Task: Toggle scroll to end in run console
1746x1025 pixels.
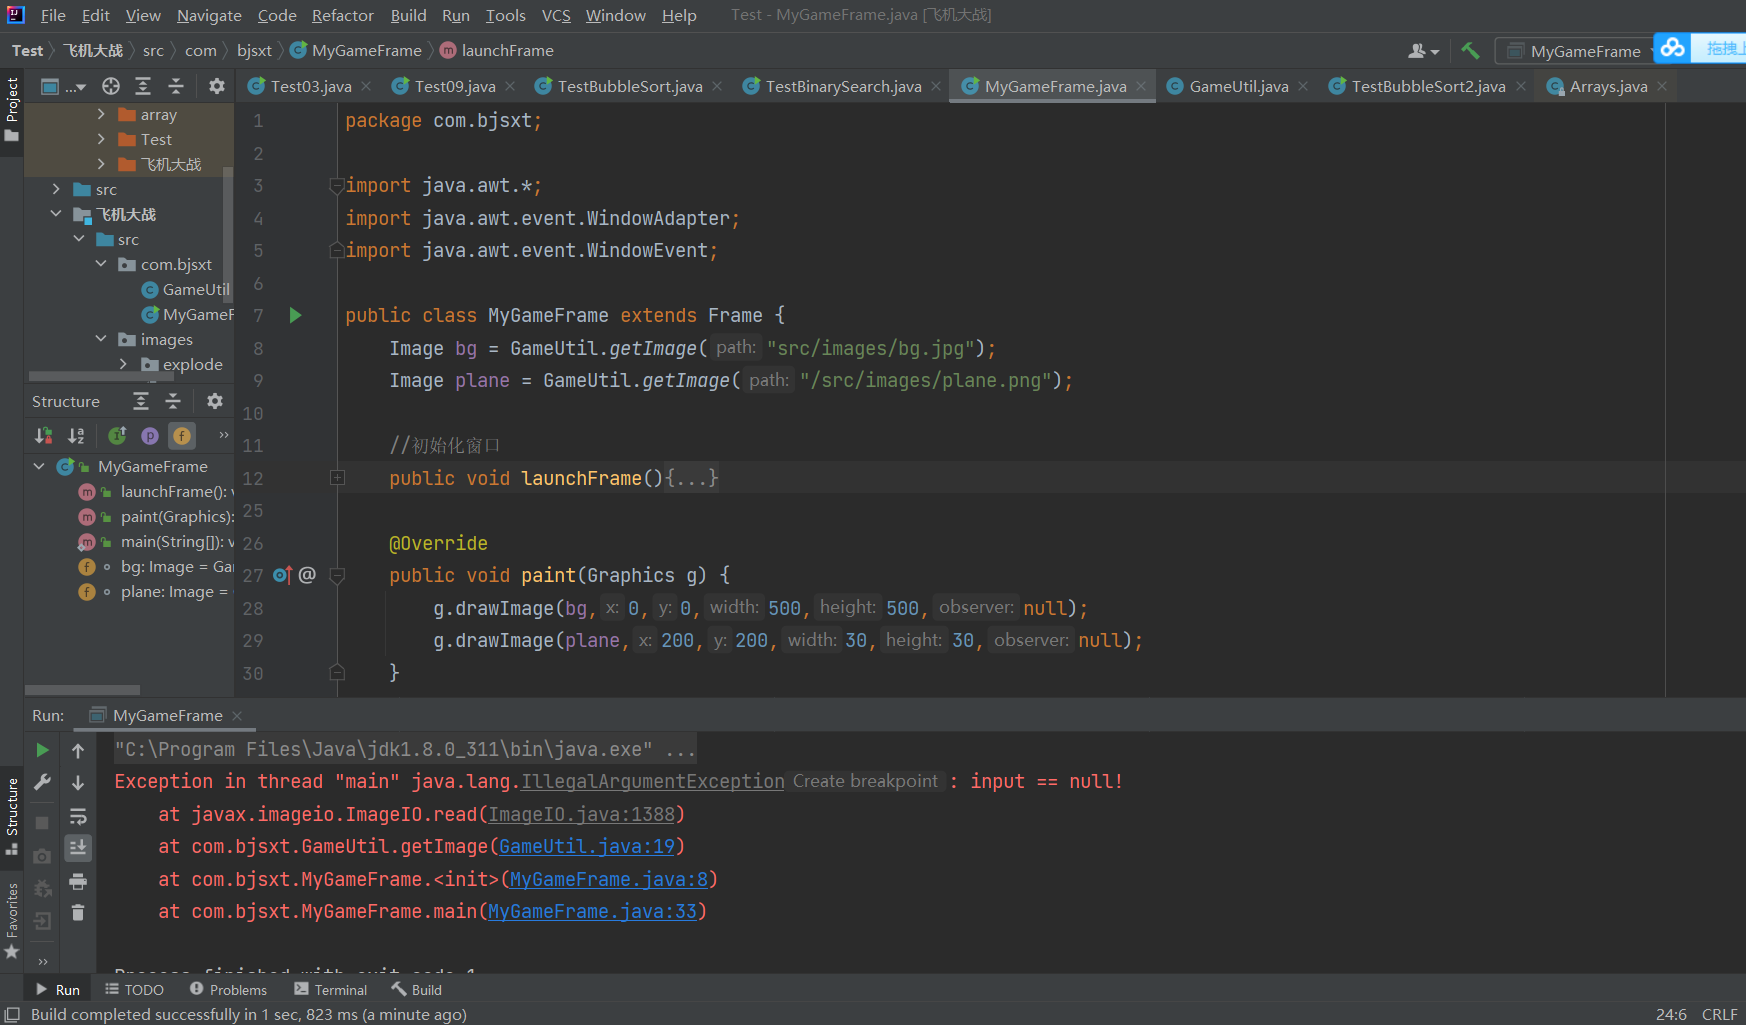Action: [x=78, y=848]
